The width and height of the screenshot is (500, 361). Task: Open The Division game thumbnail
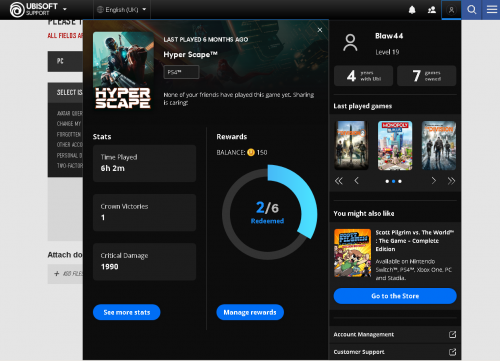pos(439,146)
